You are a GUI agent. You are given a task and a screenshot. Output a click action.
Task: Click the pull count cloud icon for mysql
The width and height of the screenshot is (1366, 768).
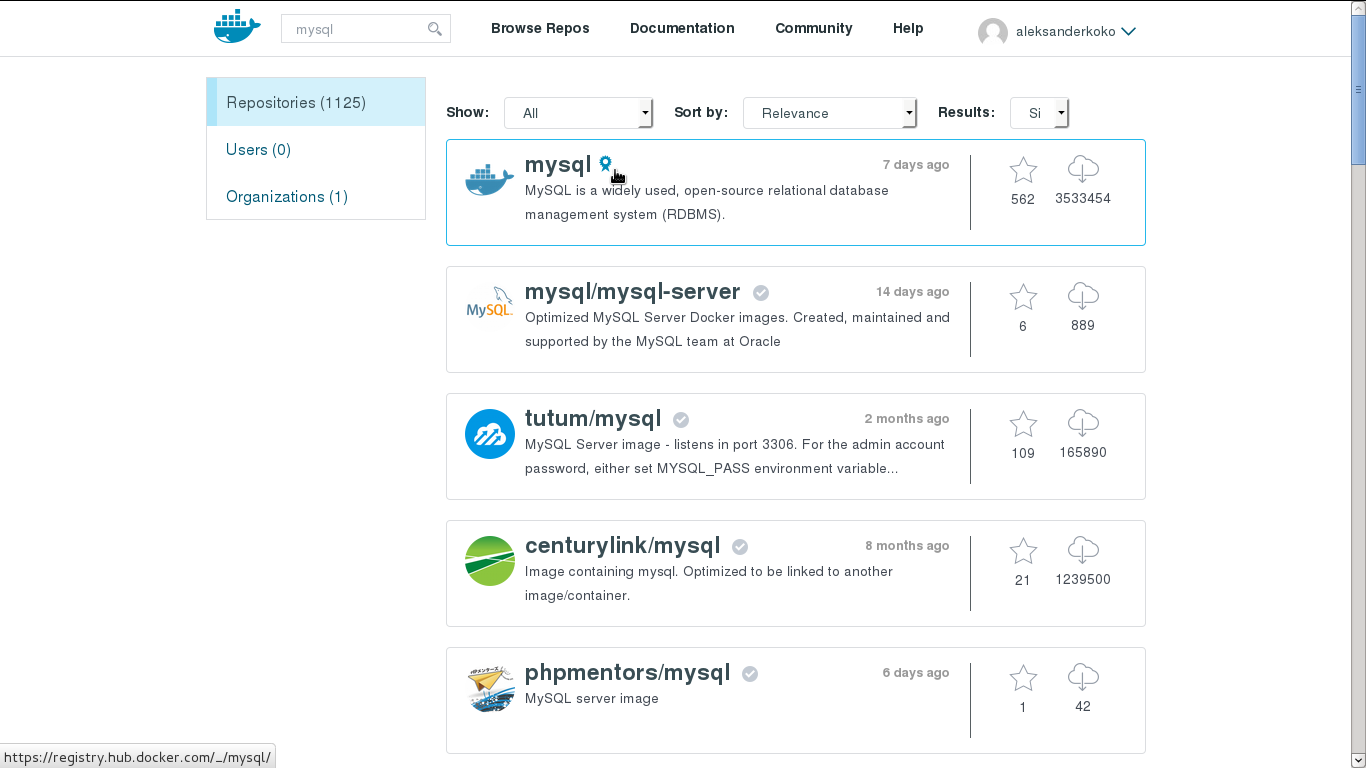1083,169
